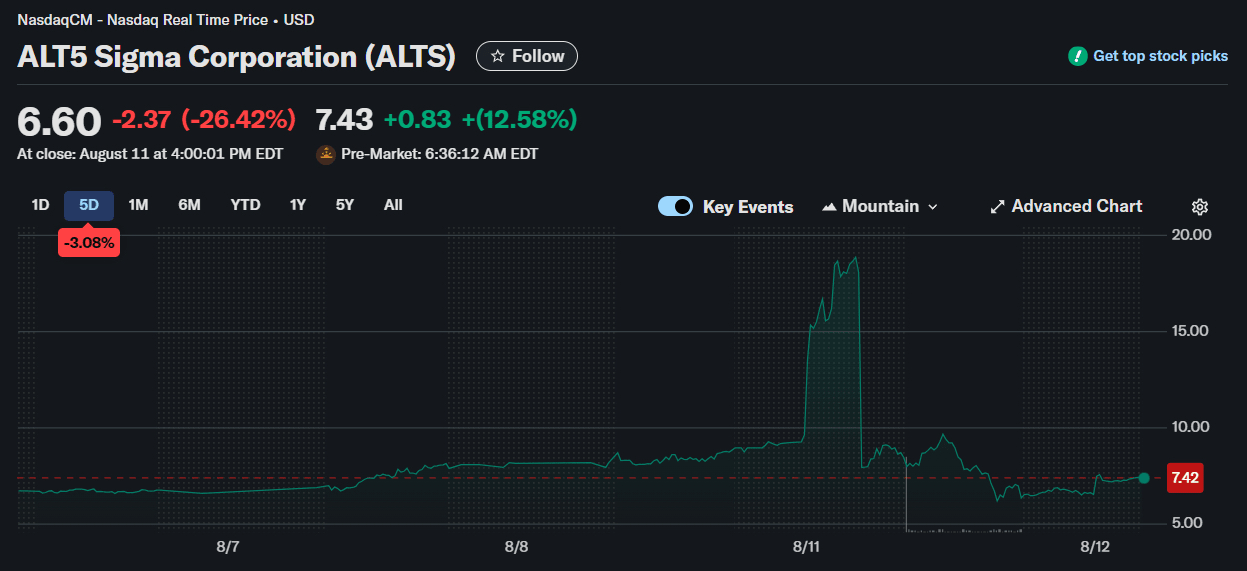Click the 7.42 price label on axis
Viewport: 1247px width, 571px height.
pyautogui.click(x=1184, y=478)
